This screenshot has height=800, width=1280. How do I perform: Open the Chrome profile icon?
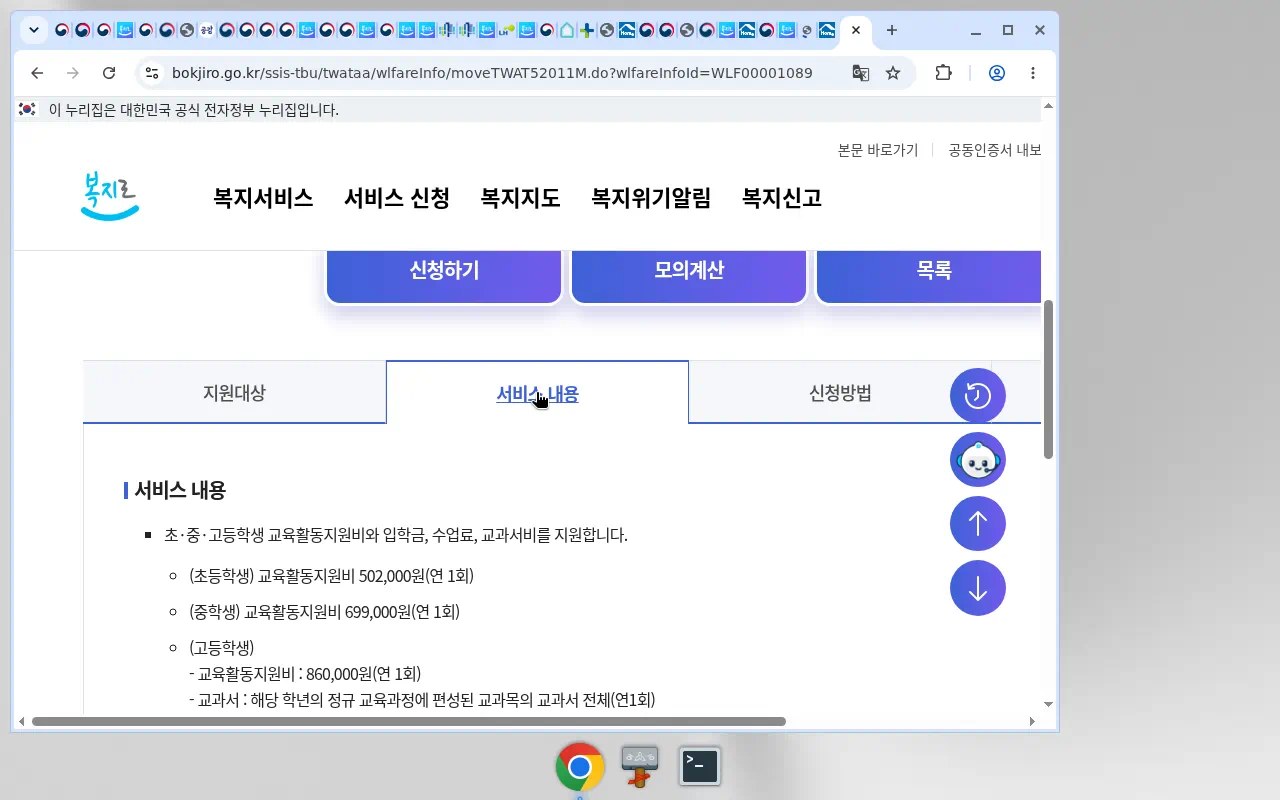(997, 73)
